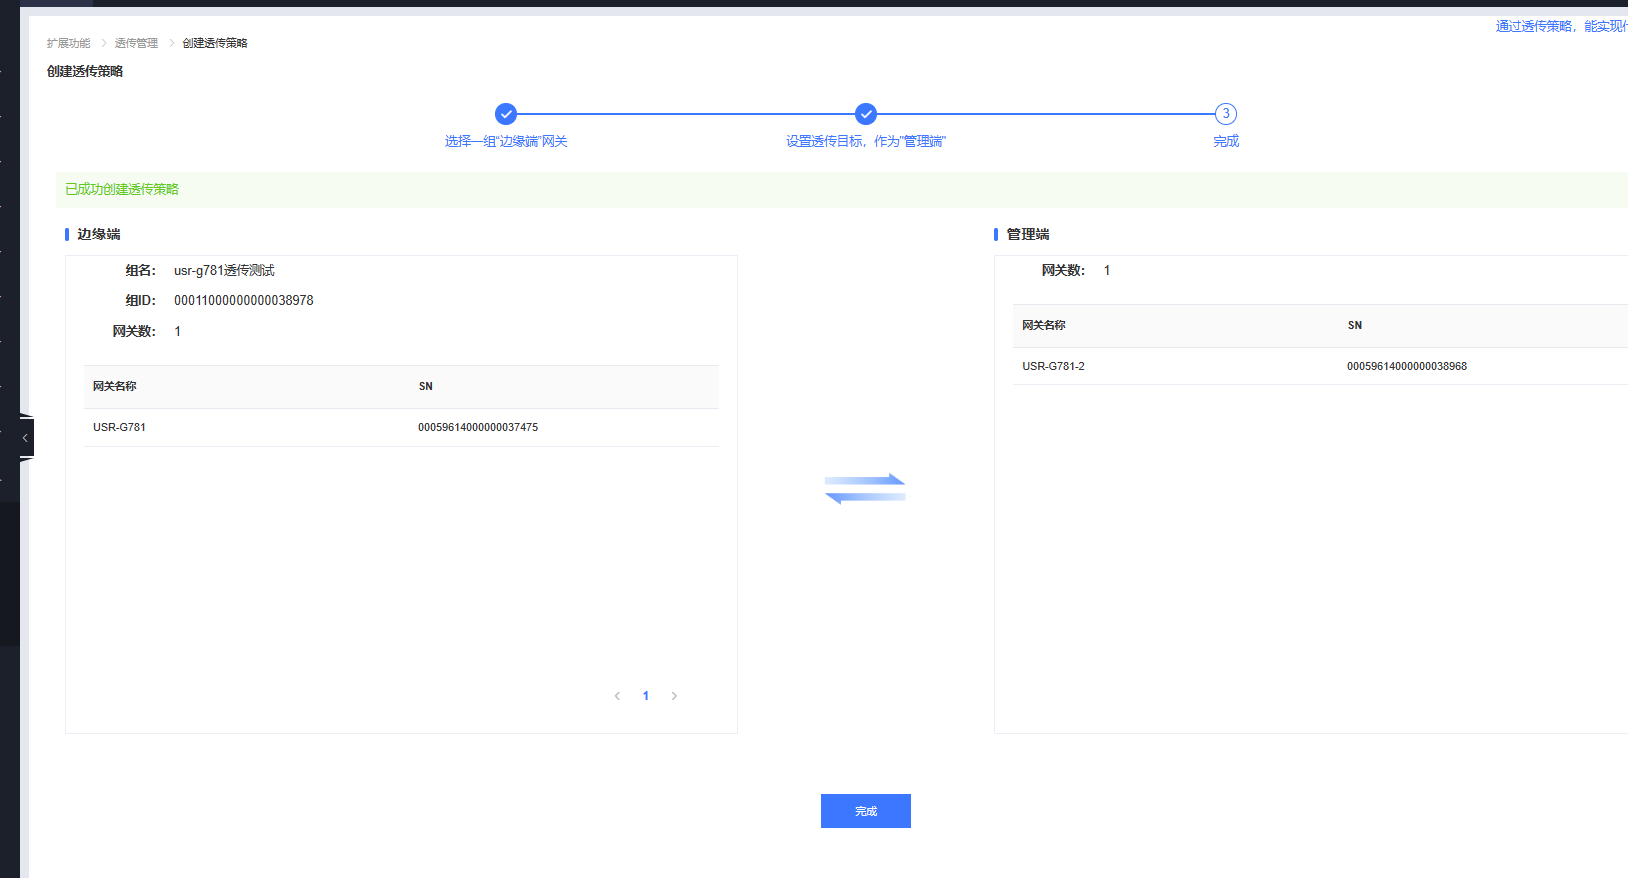
Task: Click the step 2 checkmark circle icon
Action: 866,114
